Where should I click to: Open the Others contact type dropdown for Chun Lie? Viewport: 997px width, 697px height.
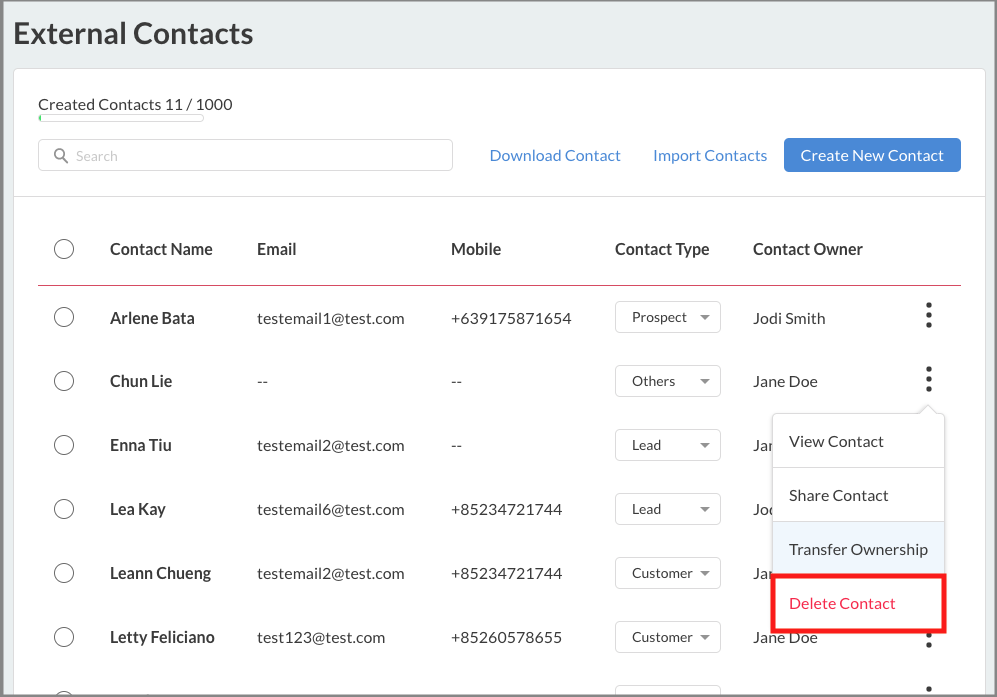point(668,381)
